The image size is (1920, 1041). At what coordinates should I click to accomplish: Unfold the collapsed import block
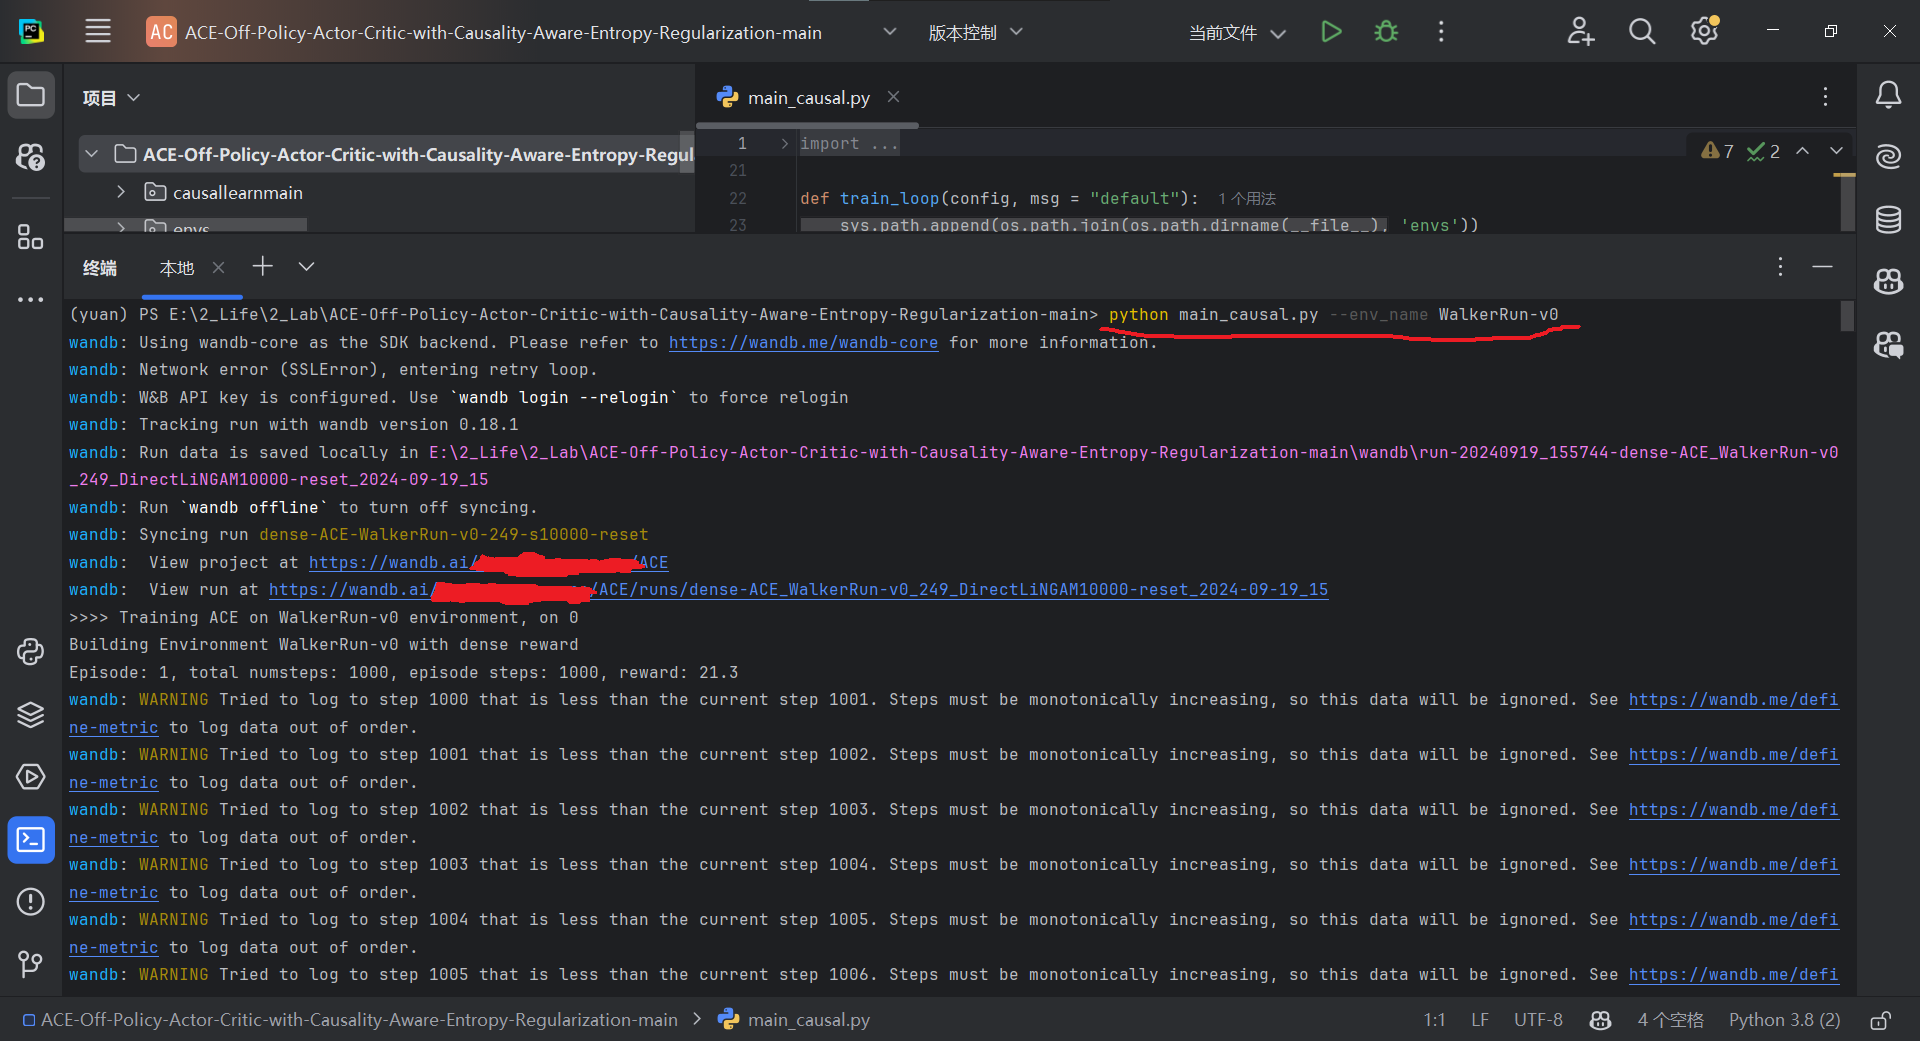[x=784, y=143]
